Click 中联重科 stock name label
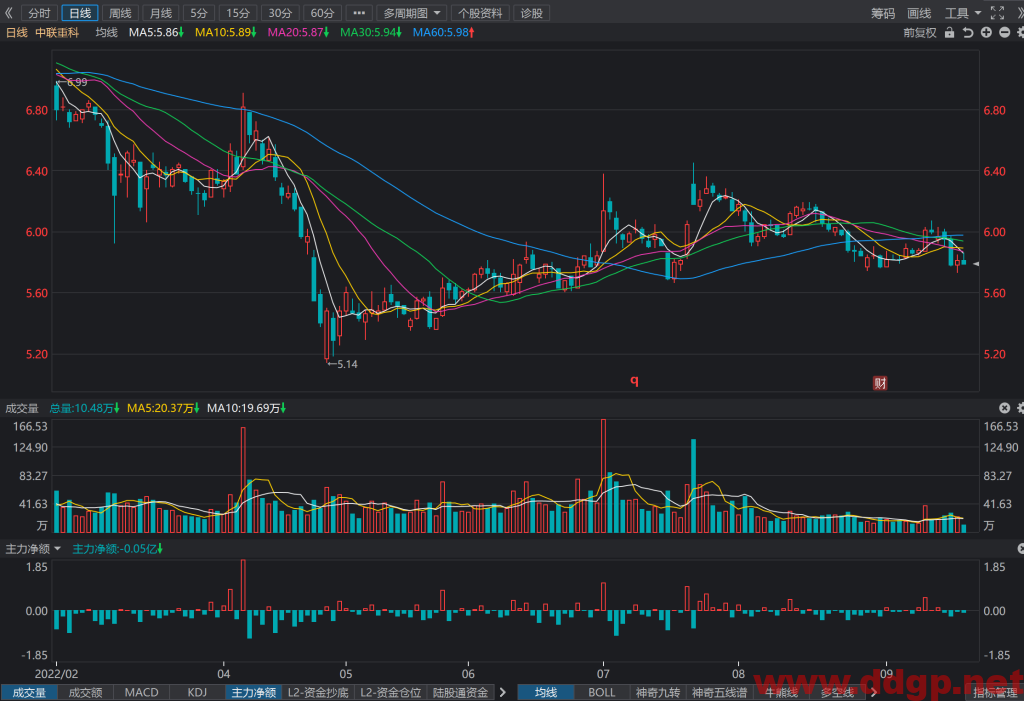 tap(57, 32)
